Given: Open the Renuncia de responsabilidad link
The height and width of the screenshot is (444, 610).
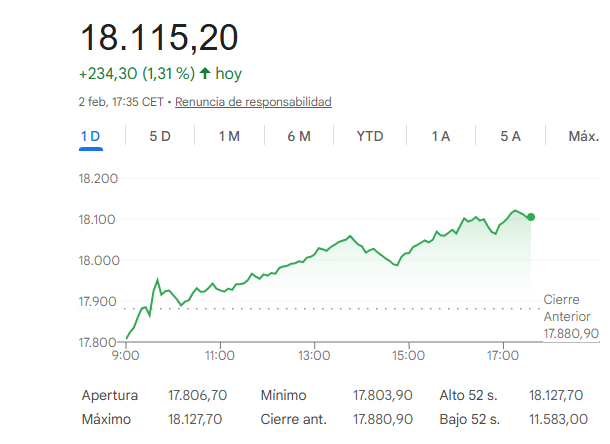Looking at the screenshot, I should 253,102.
